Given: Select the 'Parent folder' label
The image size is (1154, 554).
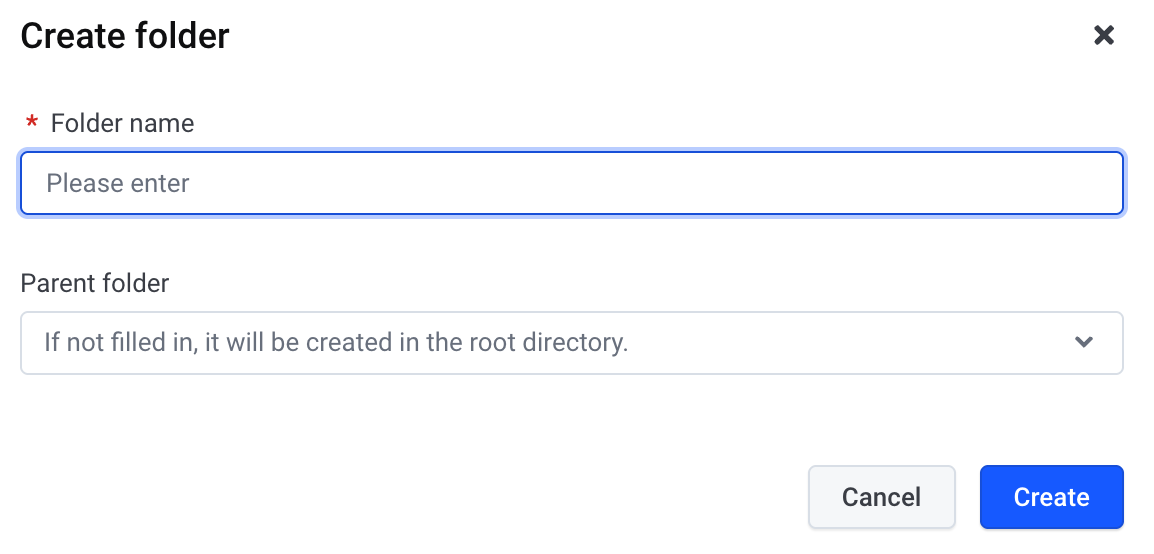Looking at the screenshot, I should 95,283.
